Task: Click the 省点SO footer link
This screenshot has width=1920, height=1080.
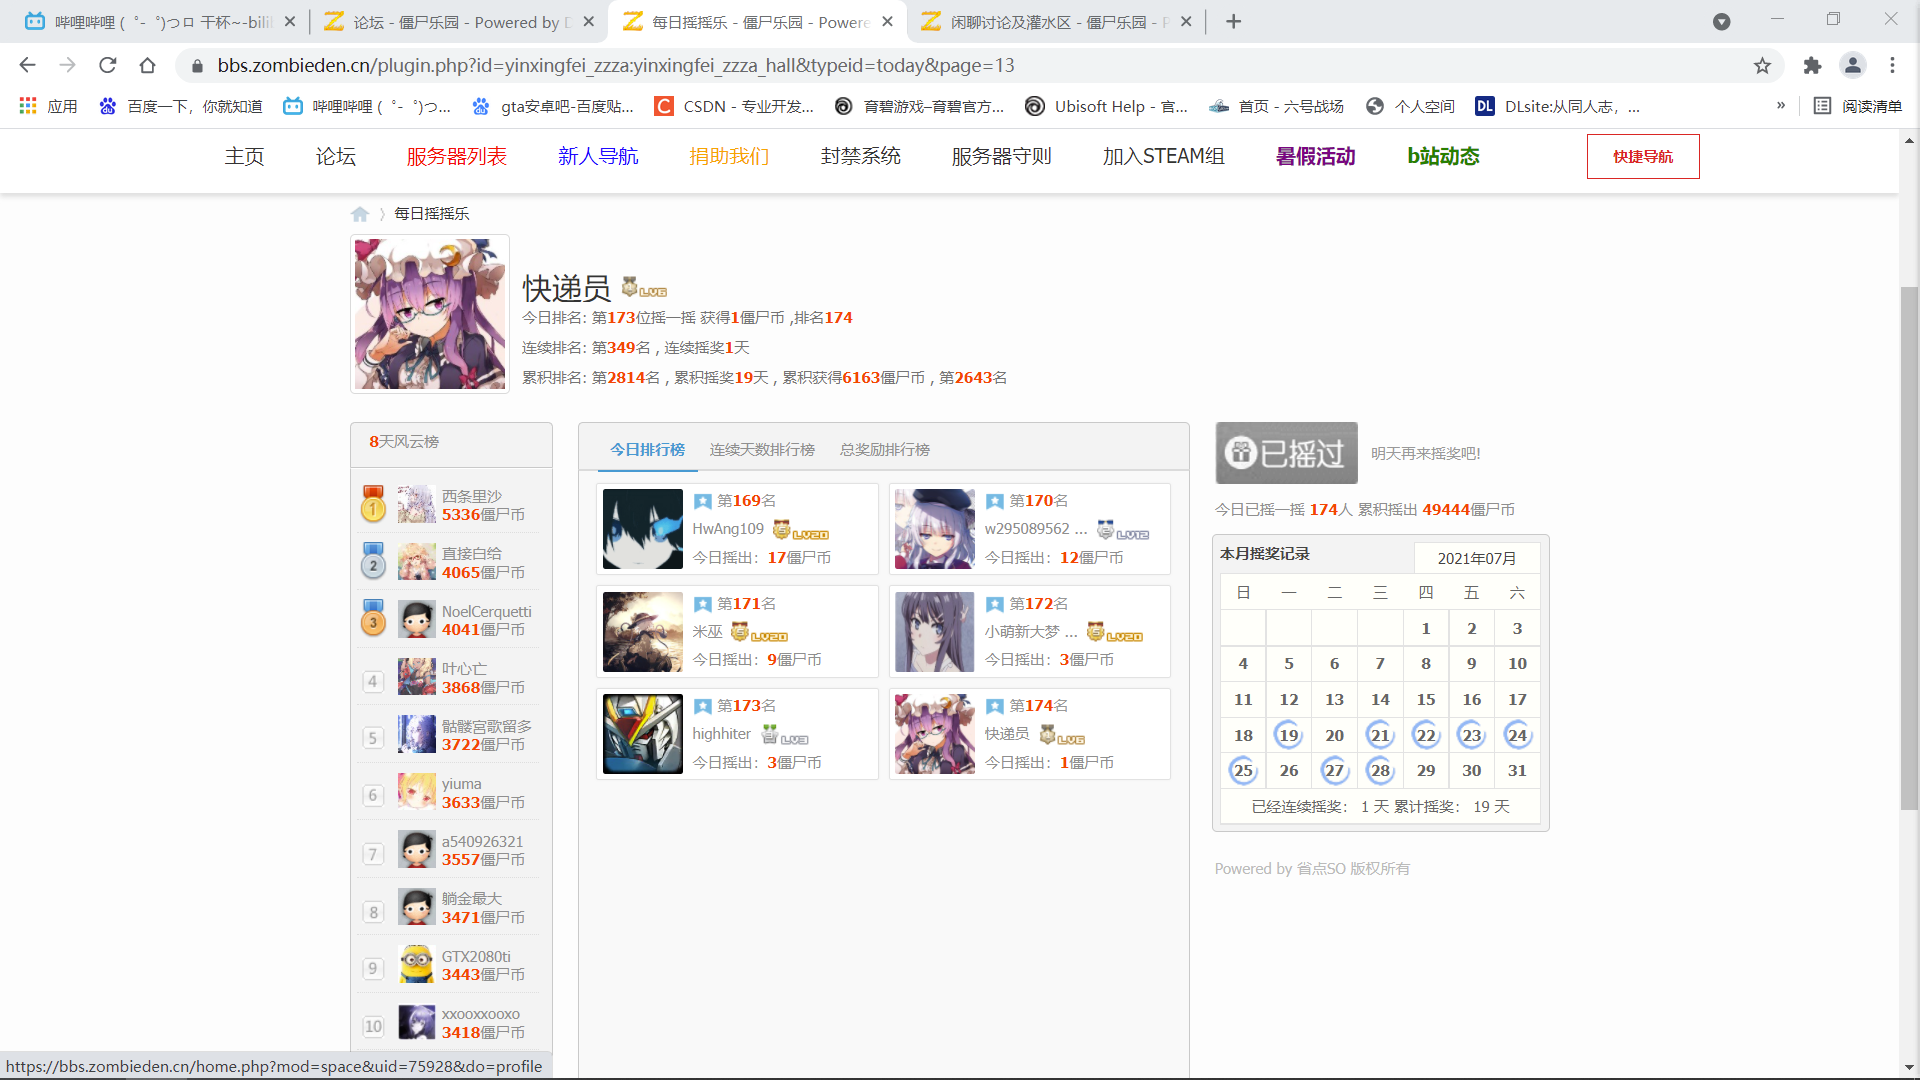Action: coord(1321,869)
